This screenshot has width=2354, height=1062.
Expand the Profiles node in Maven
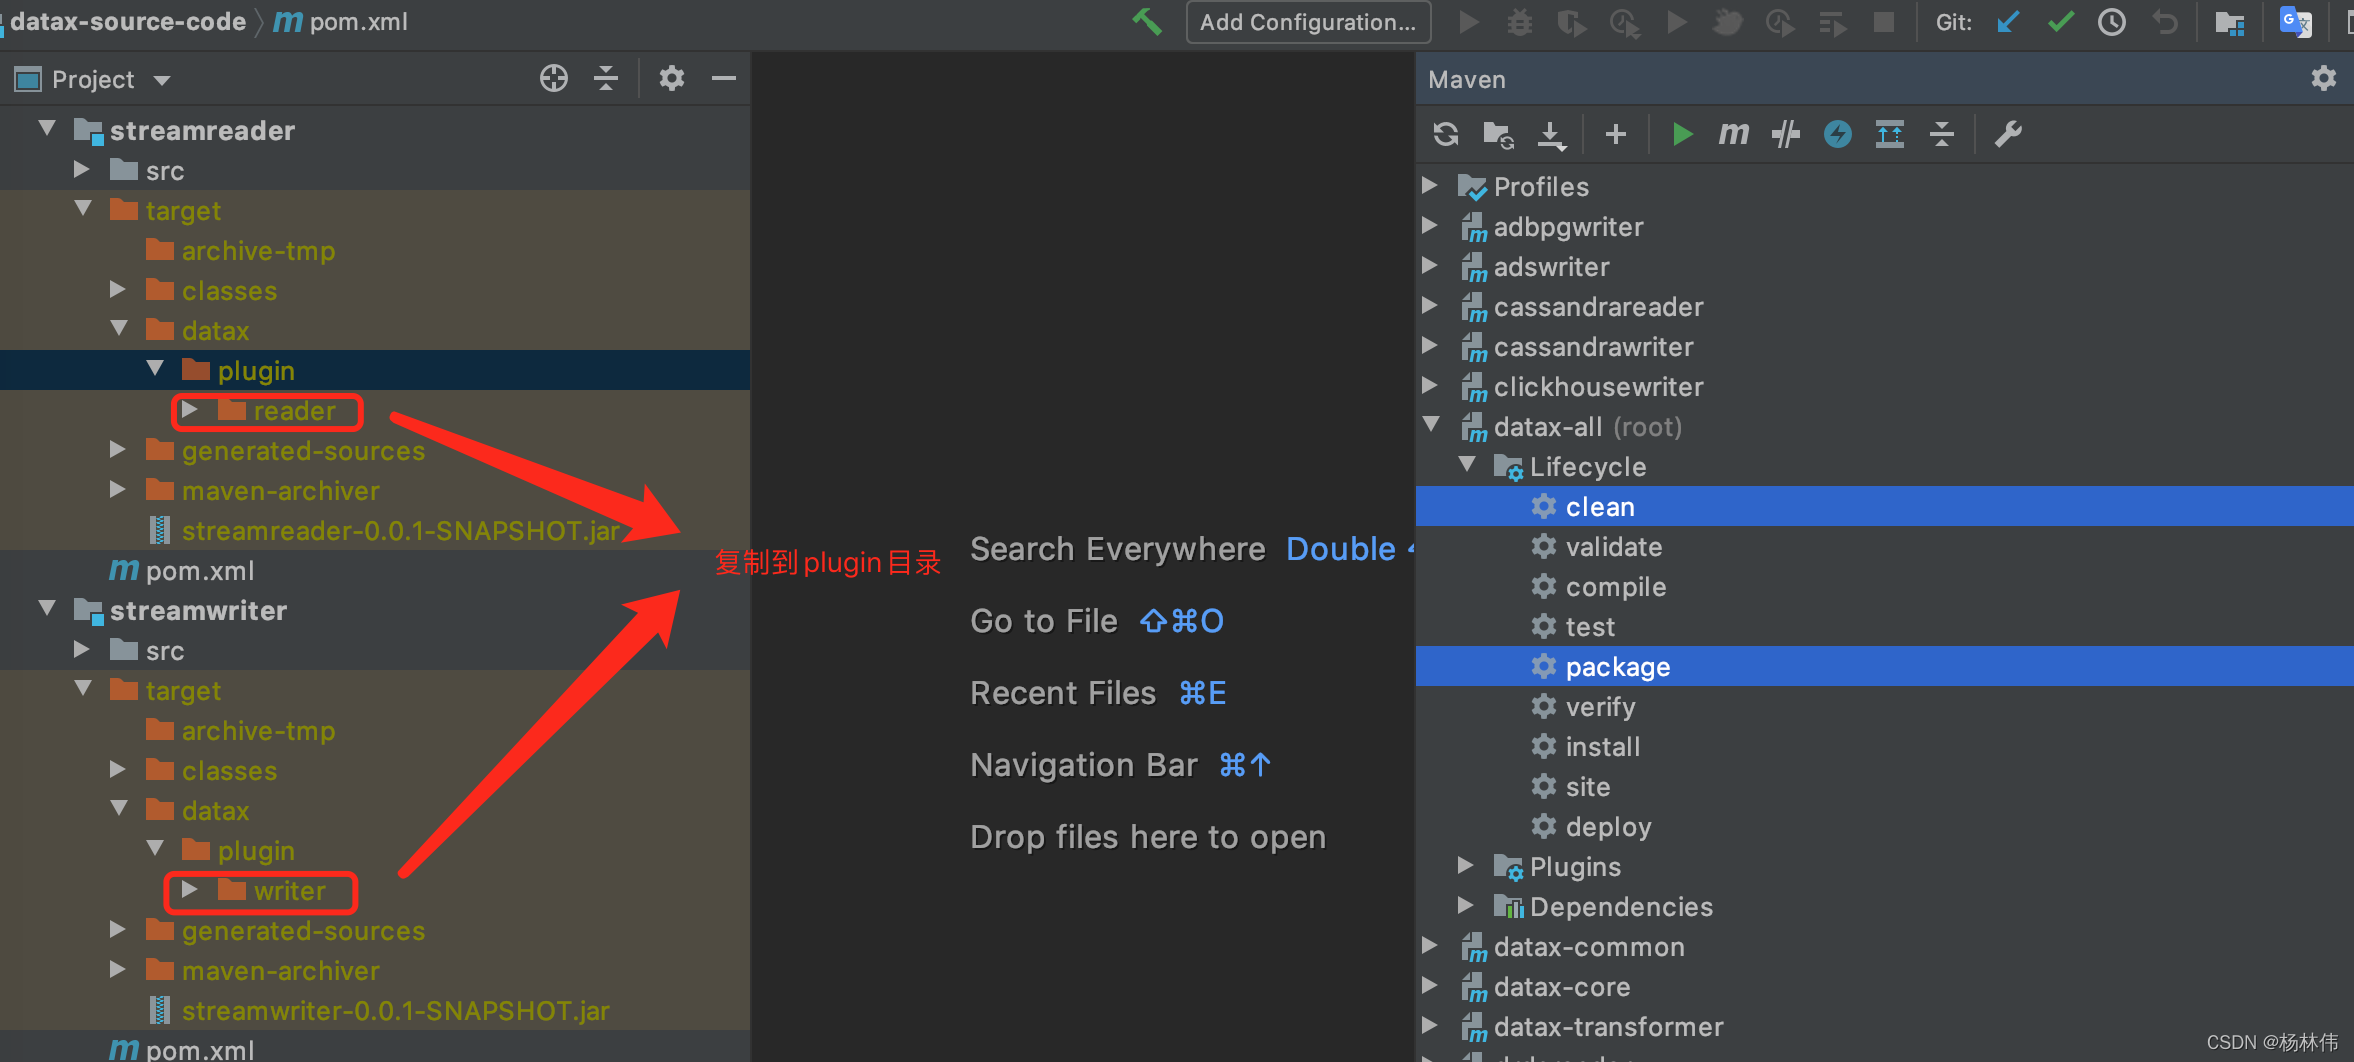(x=1430, y=185)
